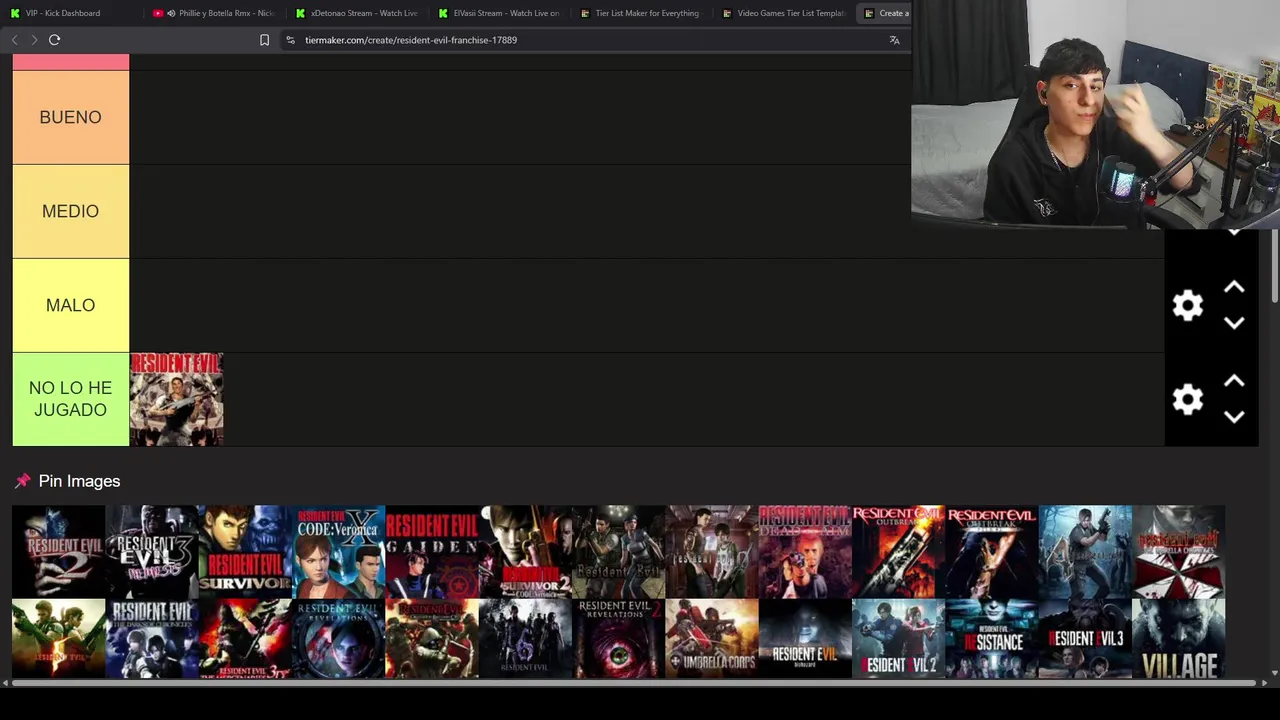Select Resident Evil 5 thumbnail

tap(58, 639)
